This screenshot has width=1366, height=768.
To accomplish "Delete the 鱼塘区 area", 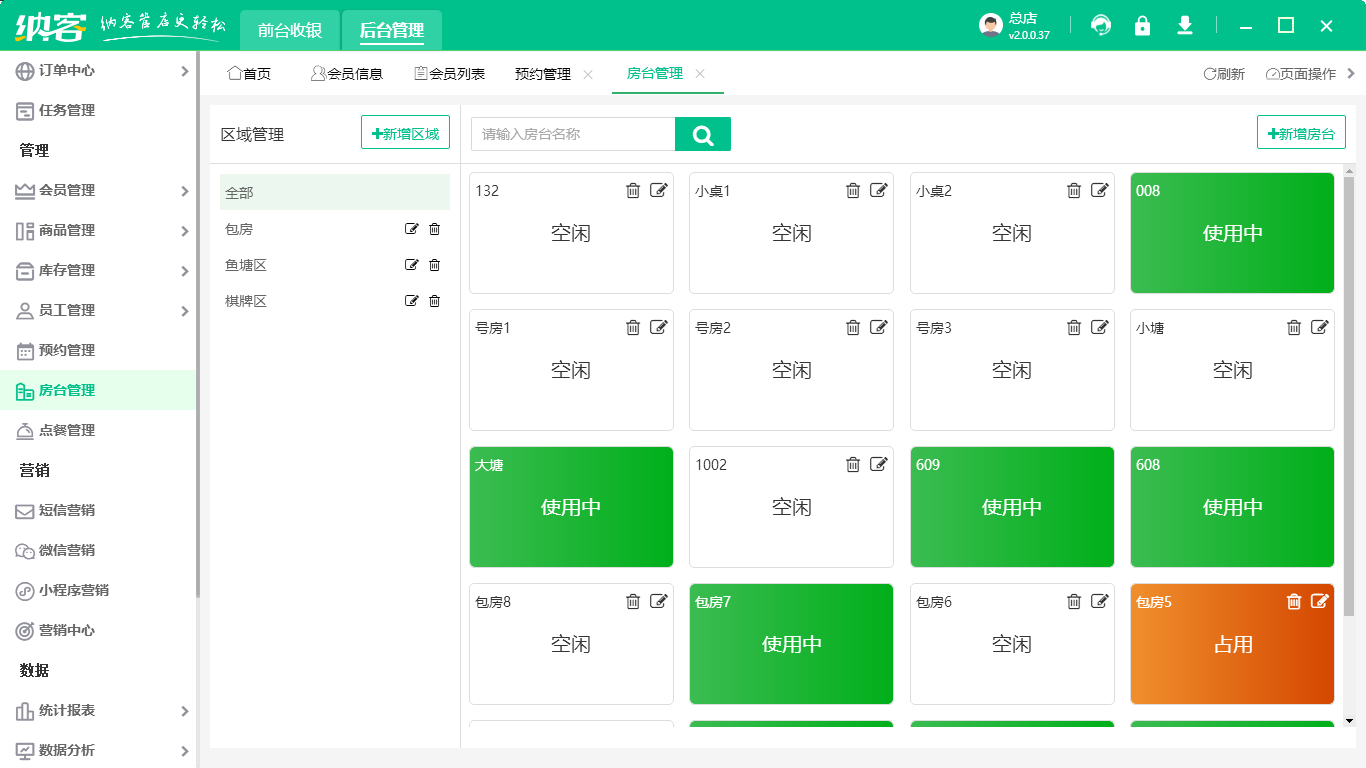I will click(434, 265).
